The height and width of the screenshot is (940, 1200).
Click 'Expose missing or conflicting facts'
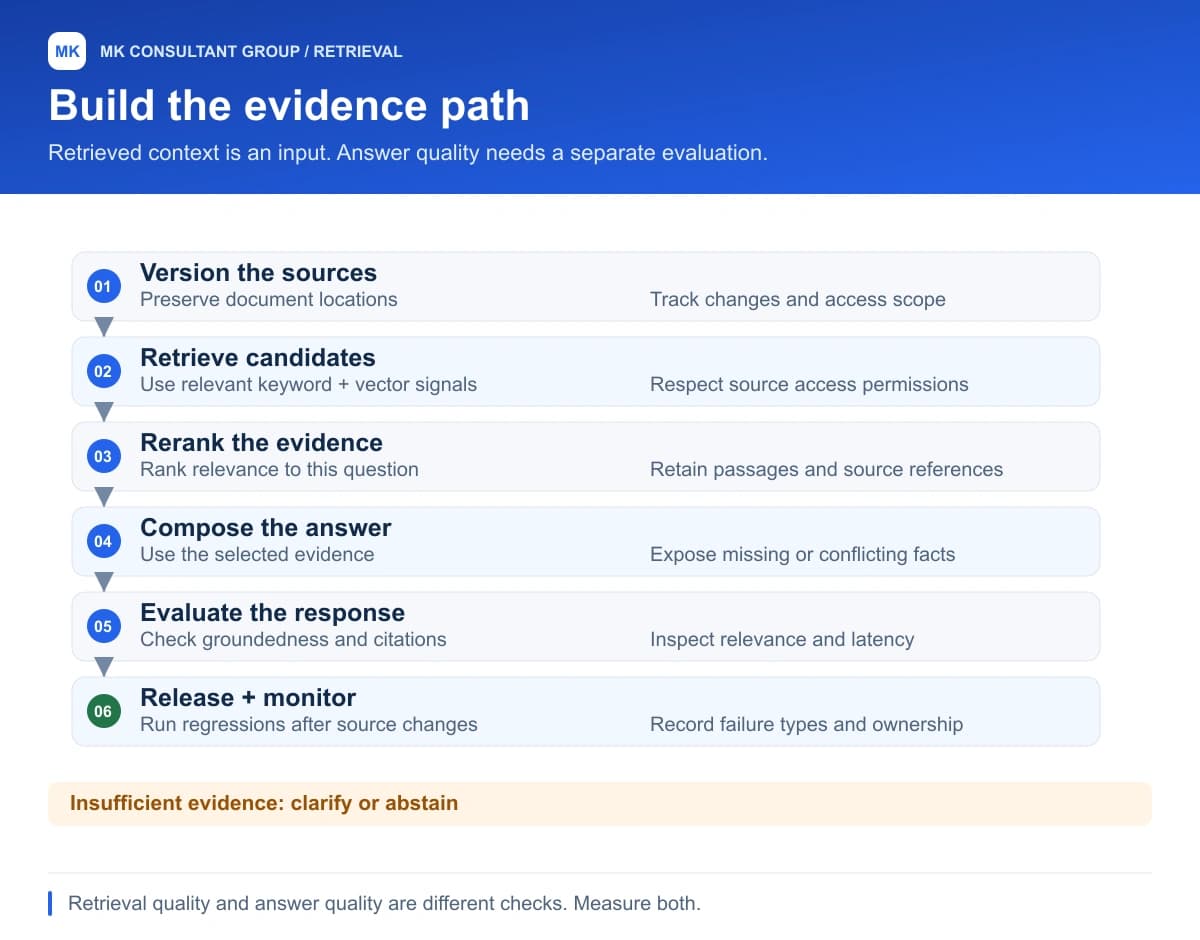[802, 554]
